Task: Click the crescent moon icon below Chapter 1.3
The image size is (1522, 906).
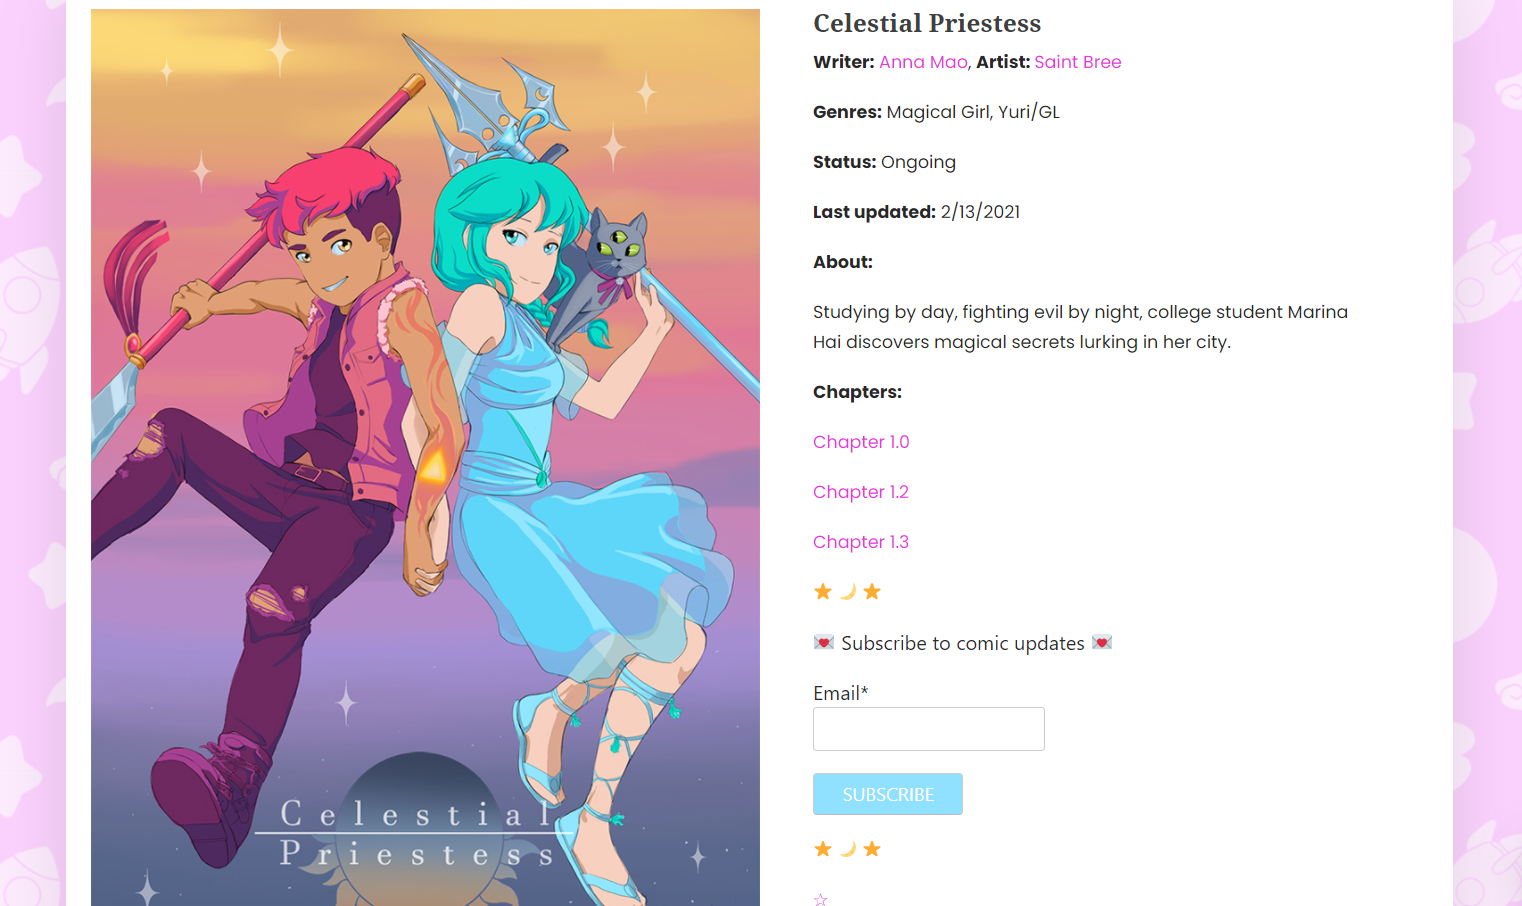Action: point(848,592)
